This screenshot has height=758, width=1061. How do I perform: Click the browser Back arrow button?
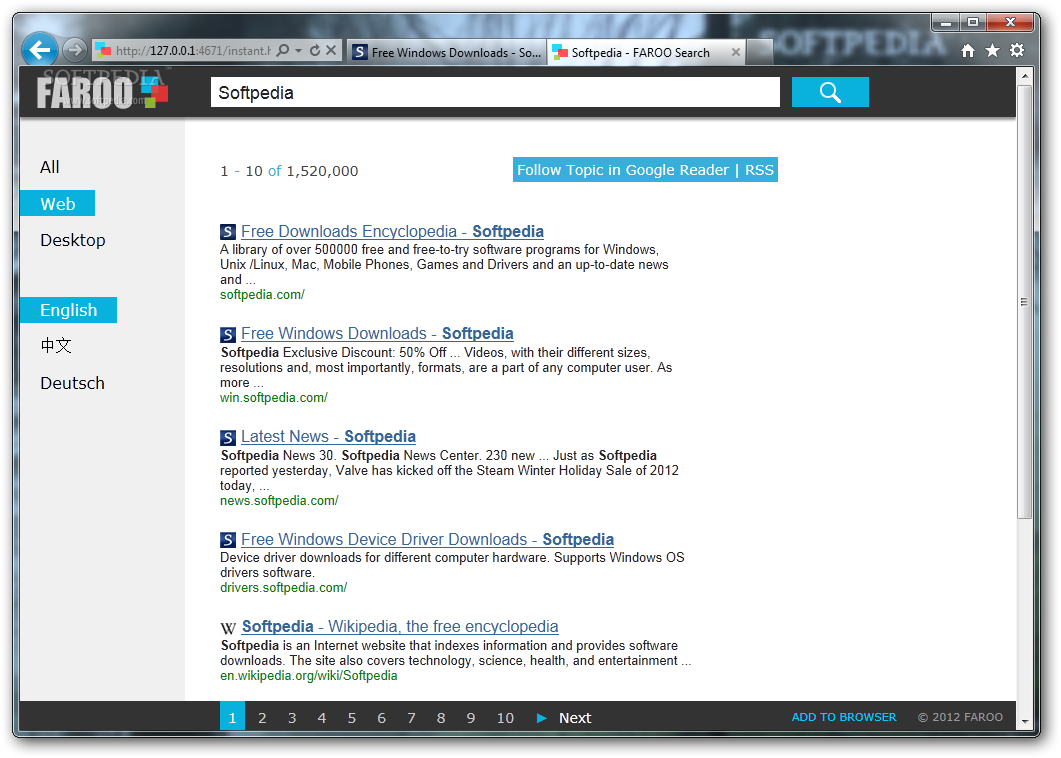(39, 49)
